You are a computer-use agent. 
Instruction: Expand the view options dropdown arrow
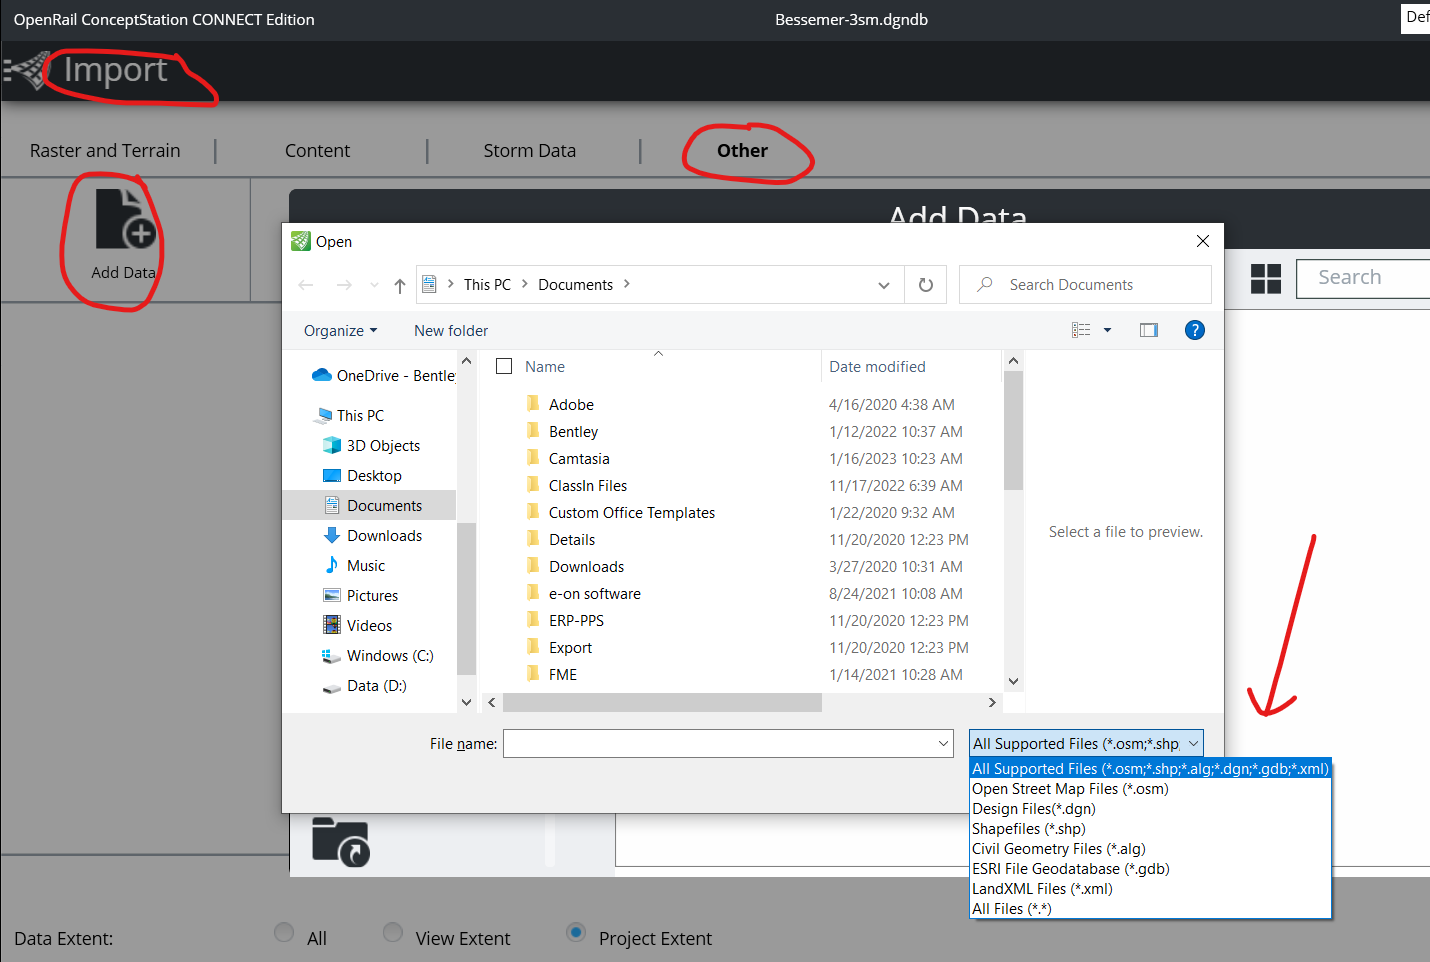(x=1107, y=330)
